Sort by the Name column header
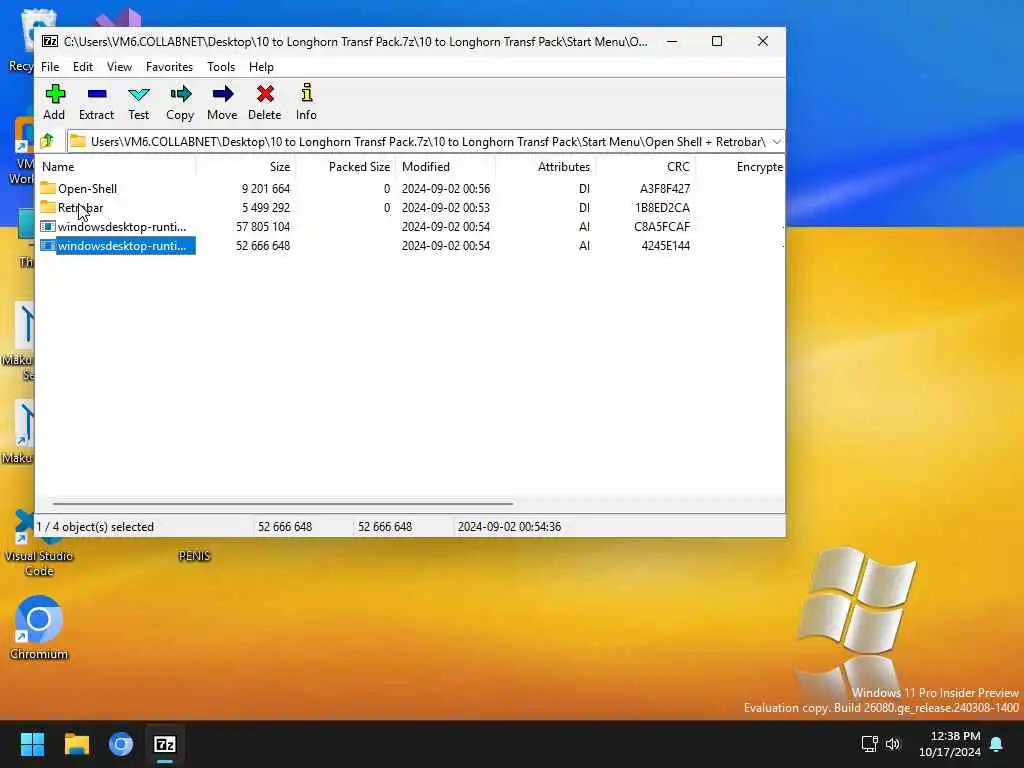Screen dimensions: 1024x768 116,167
